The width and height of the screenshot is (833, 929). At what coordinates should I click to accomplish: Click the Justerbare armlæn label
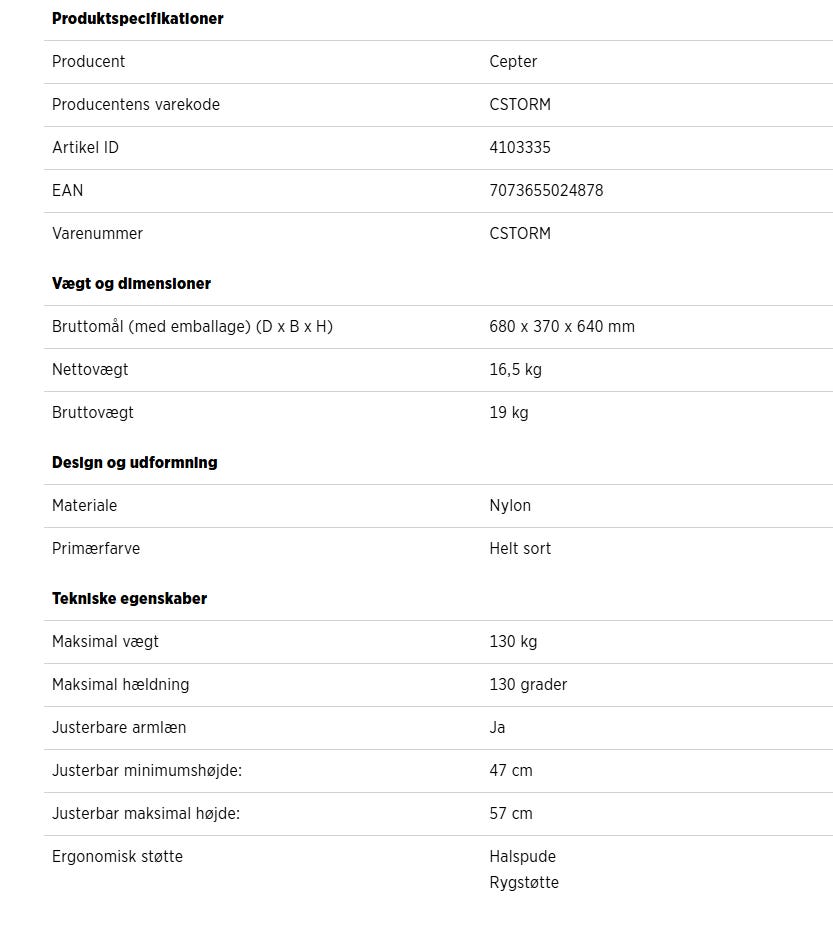point(119,728)
